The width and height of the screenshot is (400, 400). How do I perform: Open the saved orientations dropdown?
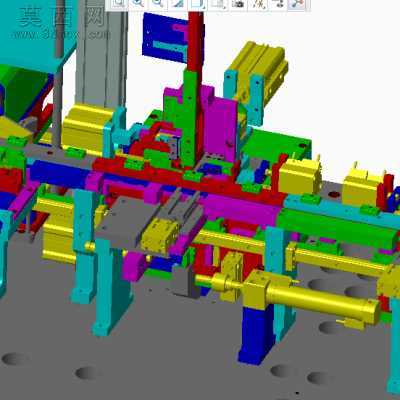click(x=218, y=3)
